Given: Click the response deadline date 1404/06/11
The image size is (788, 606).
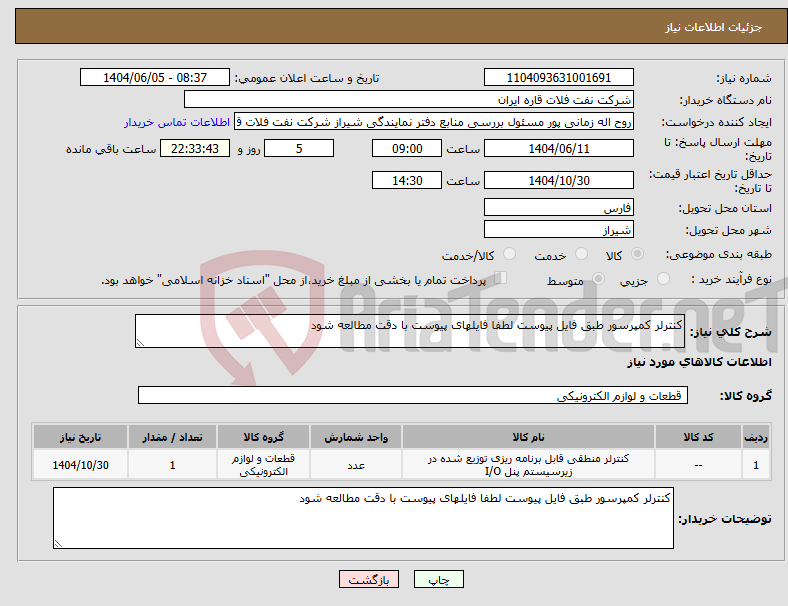Looking at the screenshot, I should (558, 148).
